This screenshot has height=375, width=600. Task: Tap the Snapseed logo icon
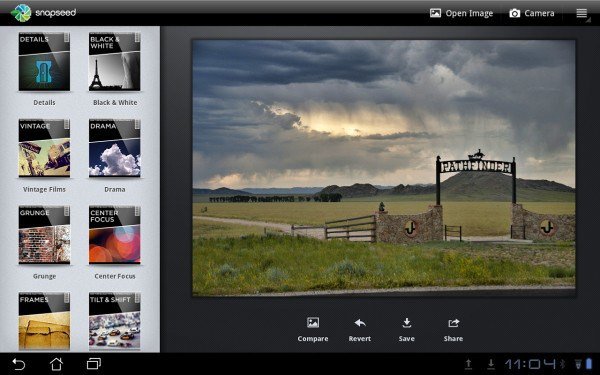click(21, 13)
